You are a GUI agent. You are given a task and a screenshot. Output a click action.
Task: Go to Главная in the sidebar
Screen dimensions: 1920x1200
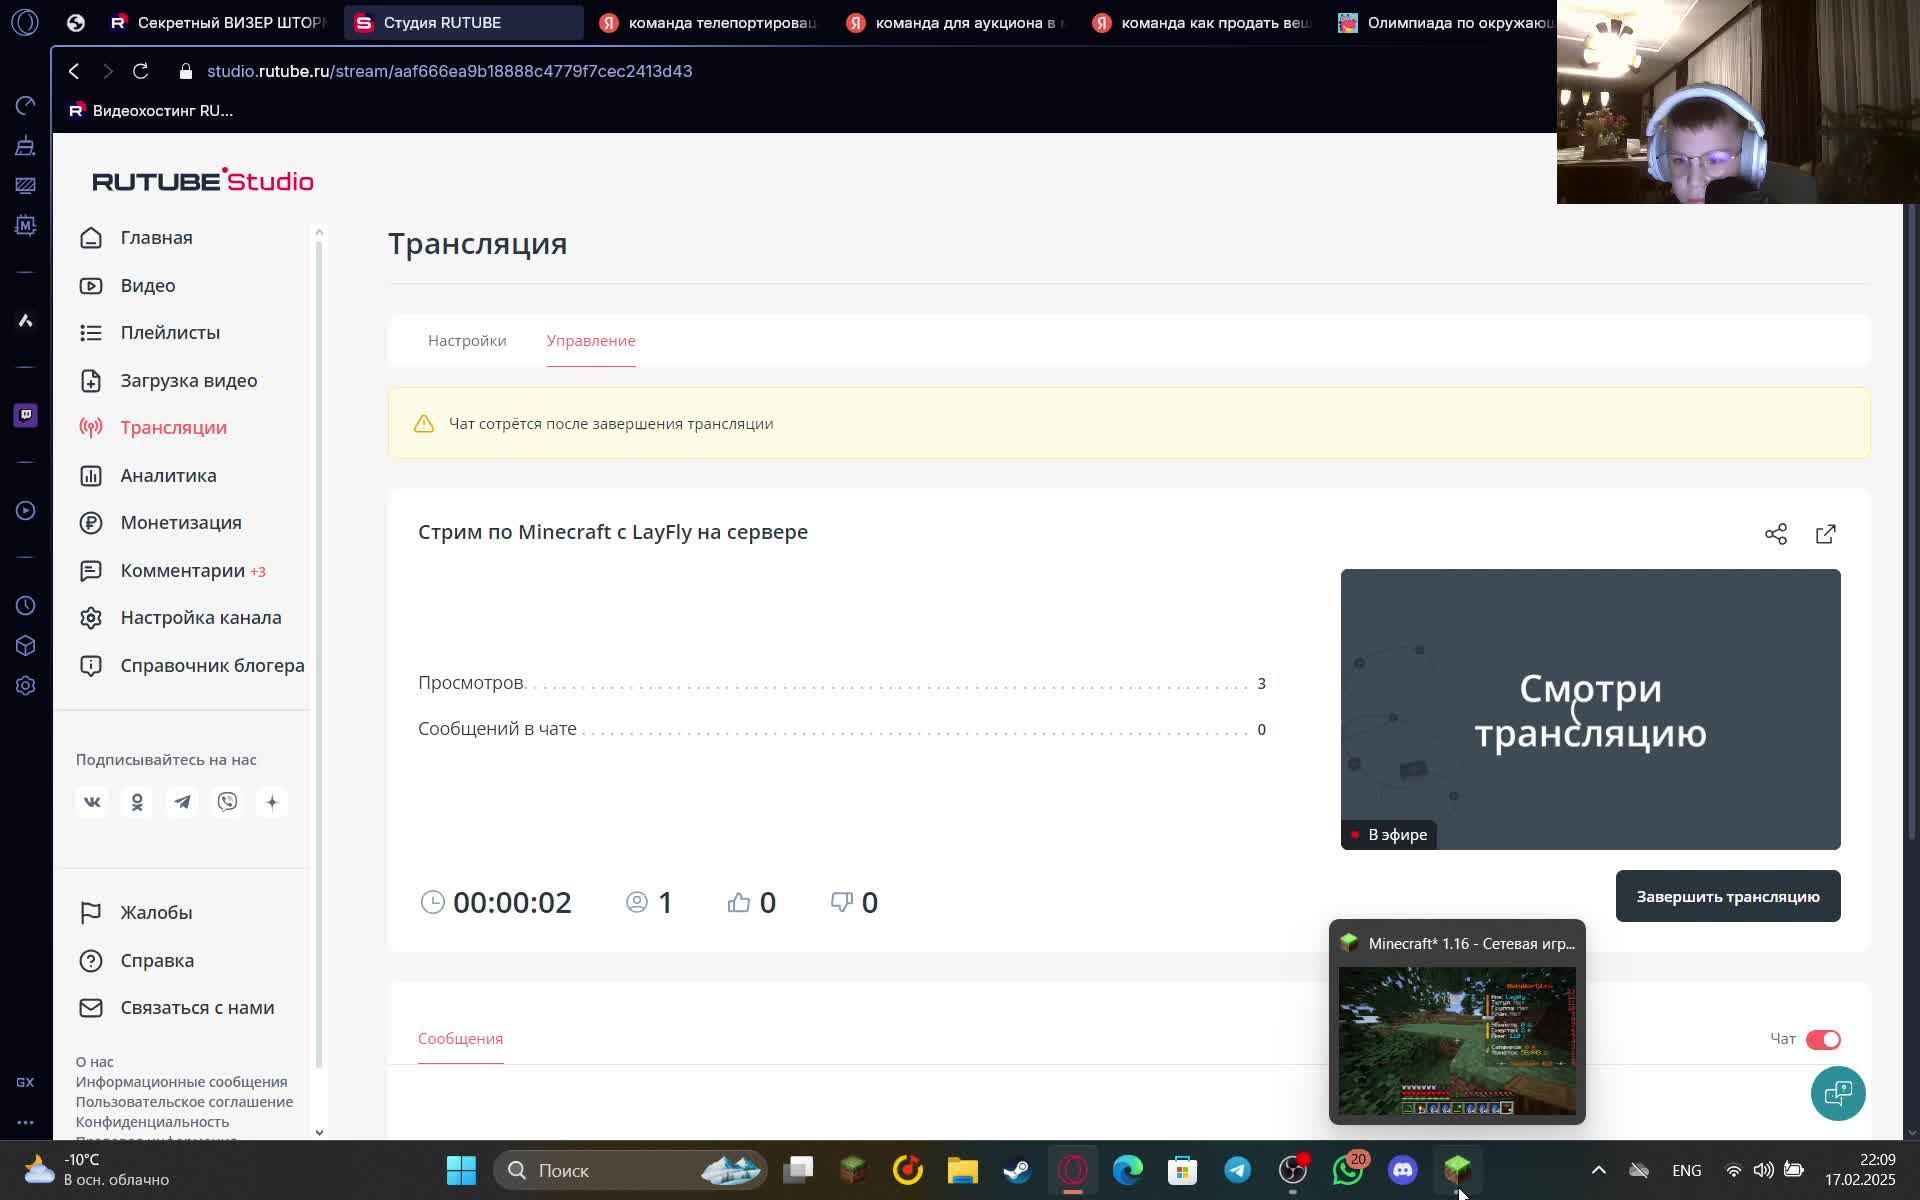(x=156, y=238)
